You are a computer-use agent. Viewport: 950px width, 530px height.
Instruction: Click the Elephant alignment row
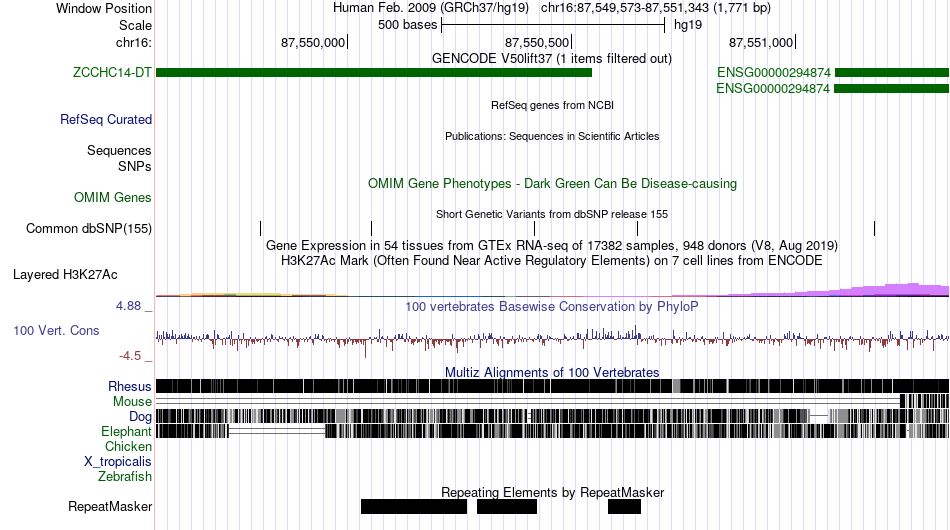tap(553, 431)
